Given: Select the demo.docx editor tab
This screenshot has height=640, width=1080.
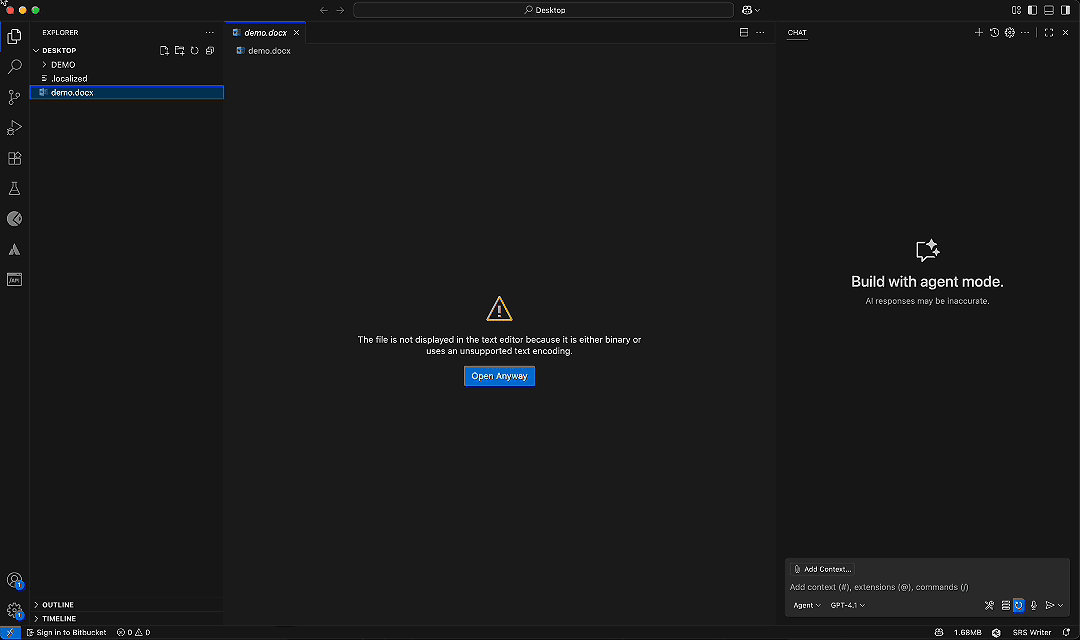Looking at the screenshot, I should (265, 32).
